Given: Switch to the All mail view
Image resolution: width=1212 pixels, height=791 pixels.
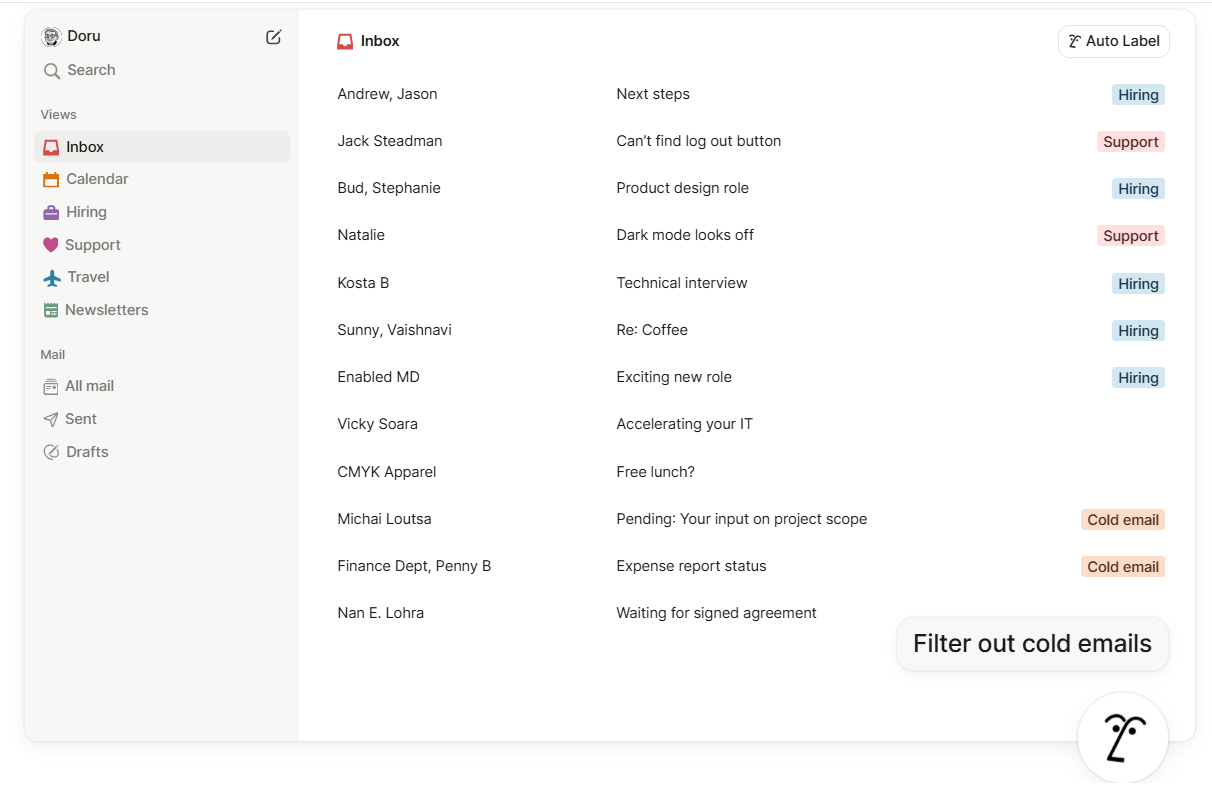Looking at the screenshot, I should pyautogui.click(x=88, y=385).
